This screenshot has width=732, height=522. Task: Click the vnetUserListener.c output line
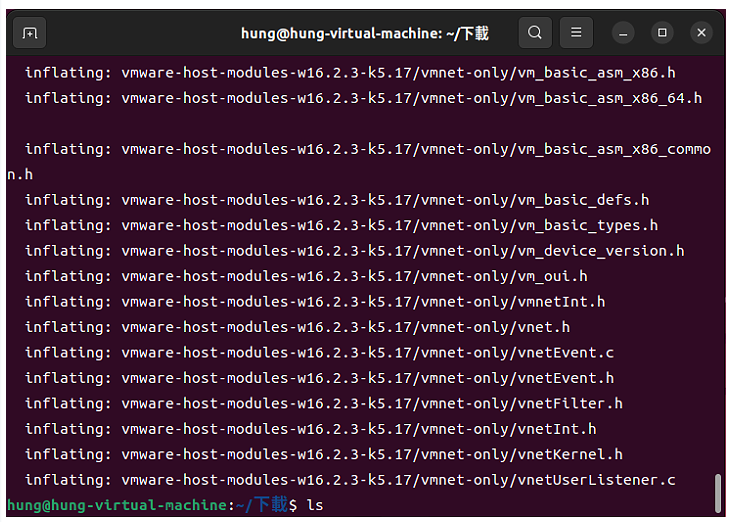(x=350, y=480)
